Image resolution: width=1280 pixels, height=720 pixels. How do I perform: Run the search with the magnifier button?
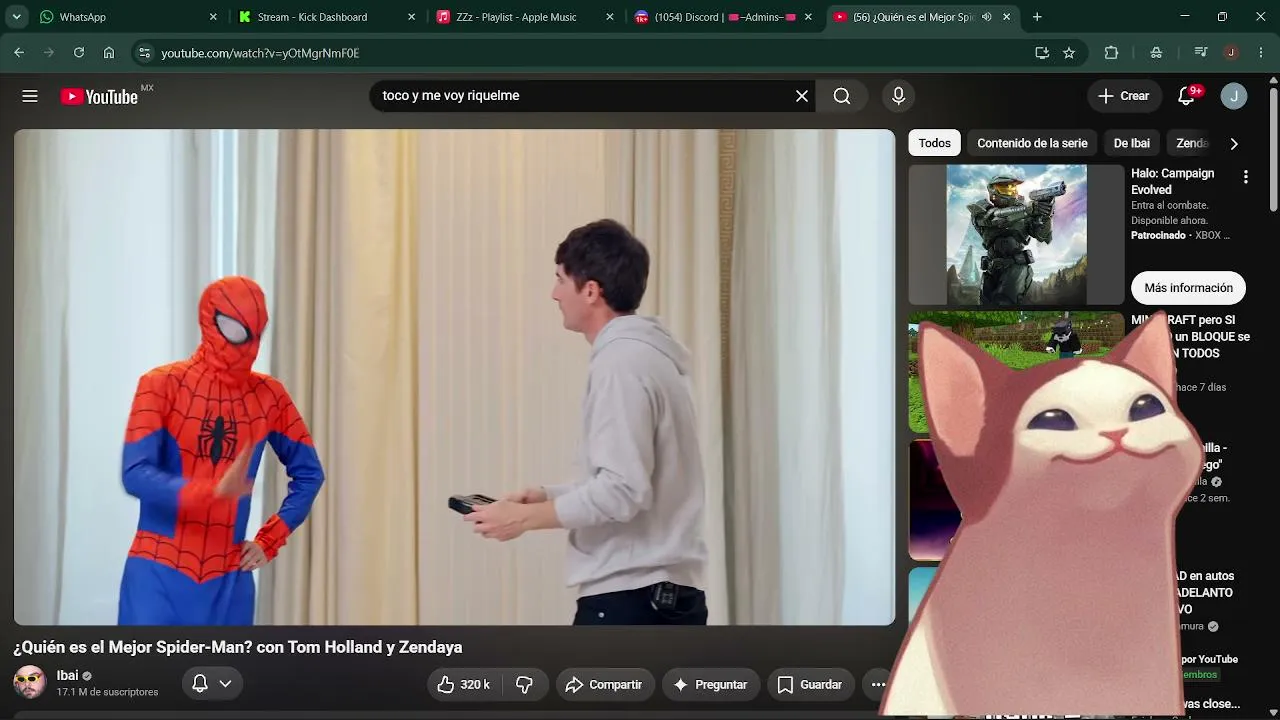tap(842, 96)
